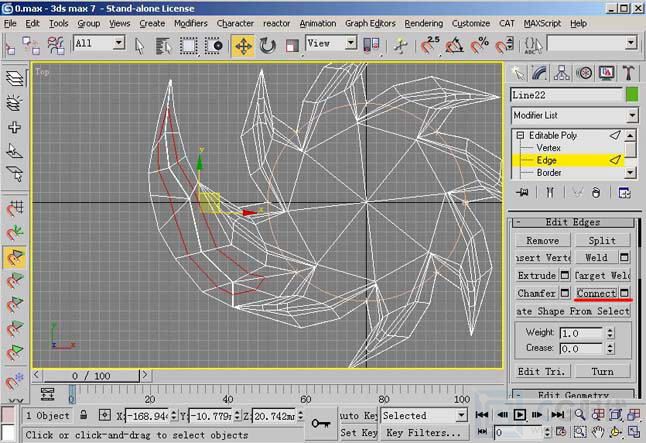Select the Scale tool
This screenshot has width=646, height=443.
pyautogui.click(x=292, y=46)
